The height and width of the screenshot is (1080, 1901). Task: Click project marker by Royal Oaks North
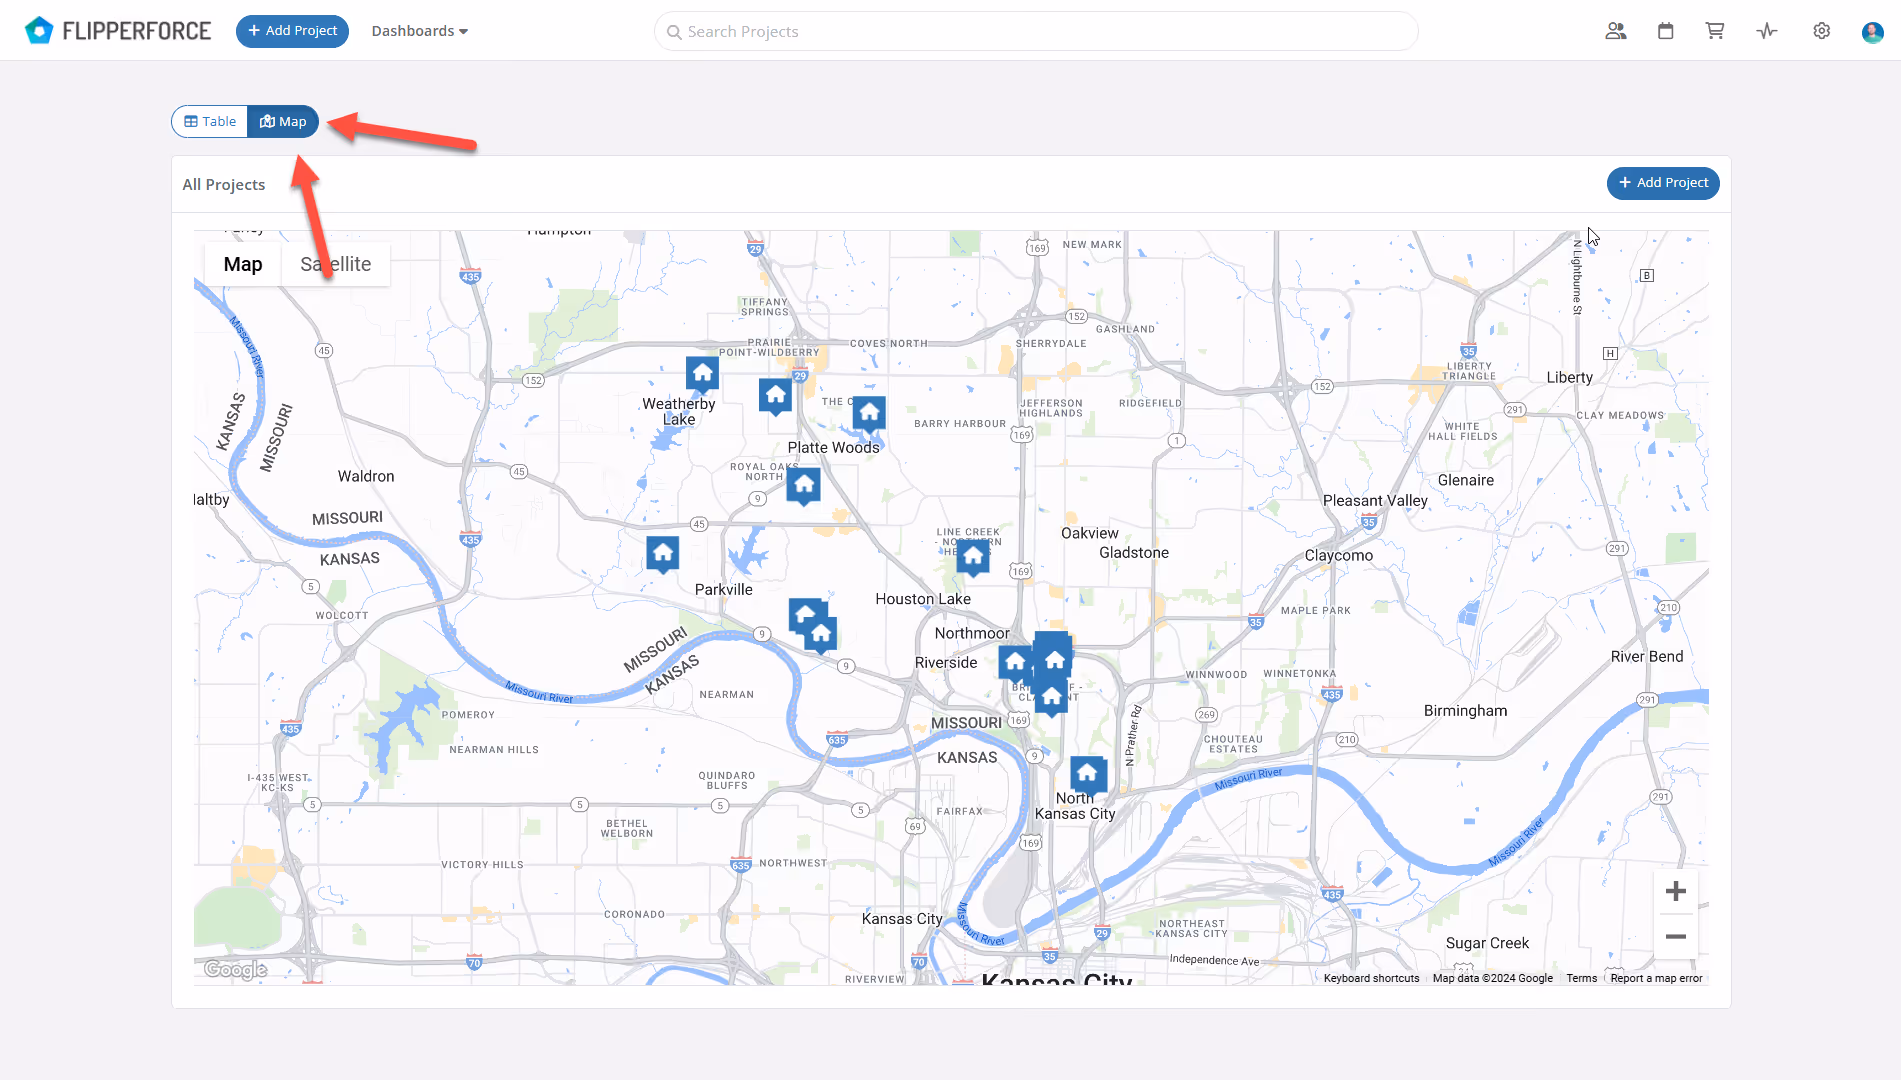803,486
